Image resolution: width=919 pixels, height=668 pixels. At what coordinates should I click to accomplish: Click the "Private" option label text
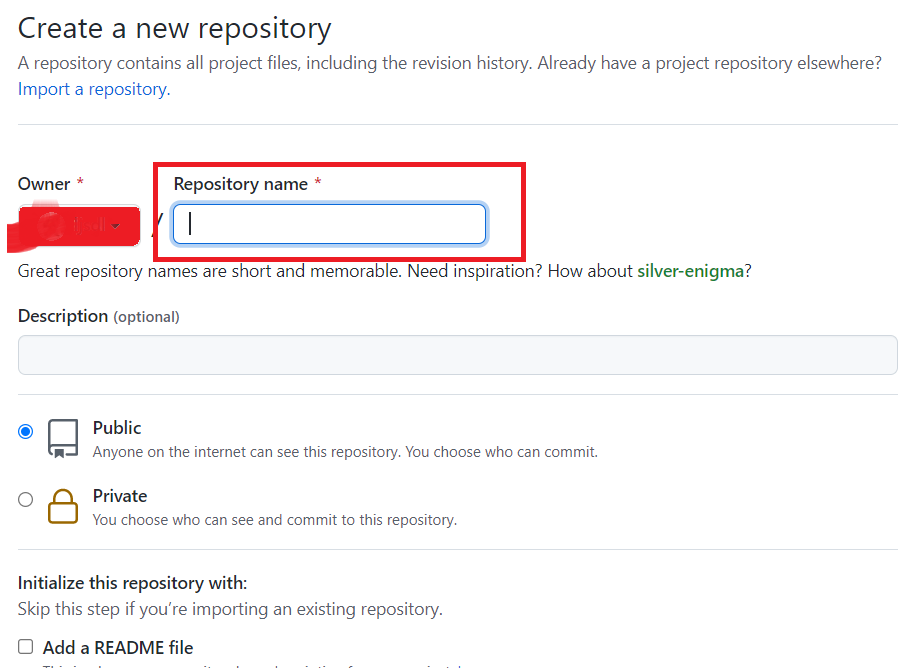coord(120,496)
